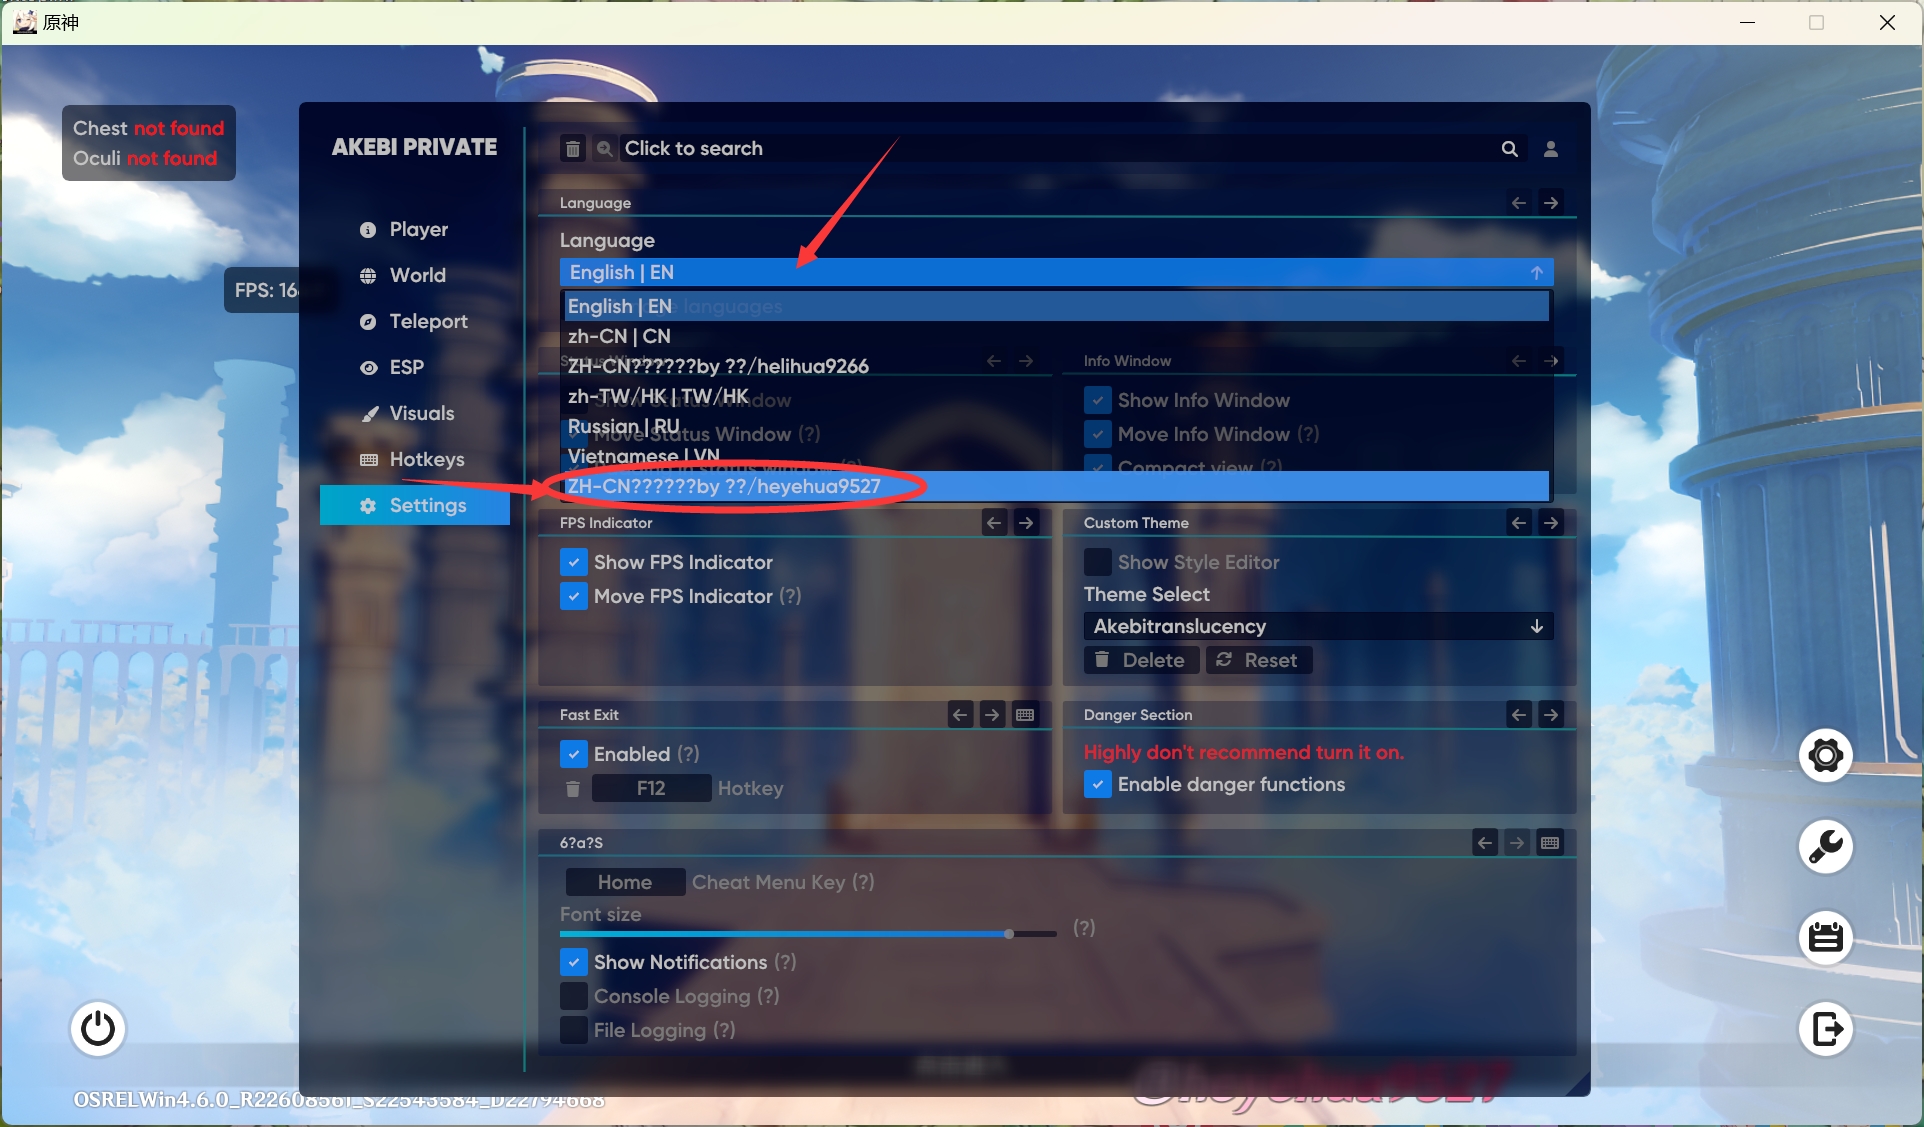Disable Enable danger functions checkbox
This screenshot has width=1924, height=1127.
tap(1098, 784)
